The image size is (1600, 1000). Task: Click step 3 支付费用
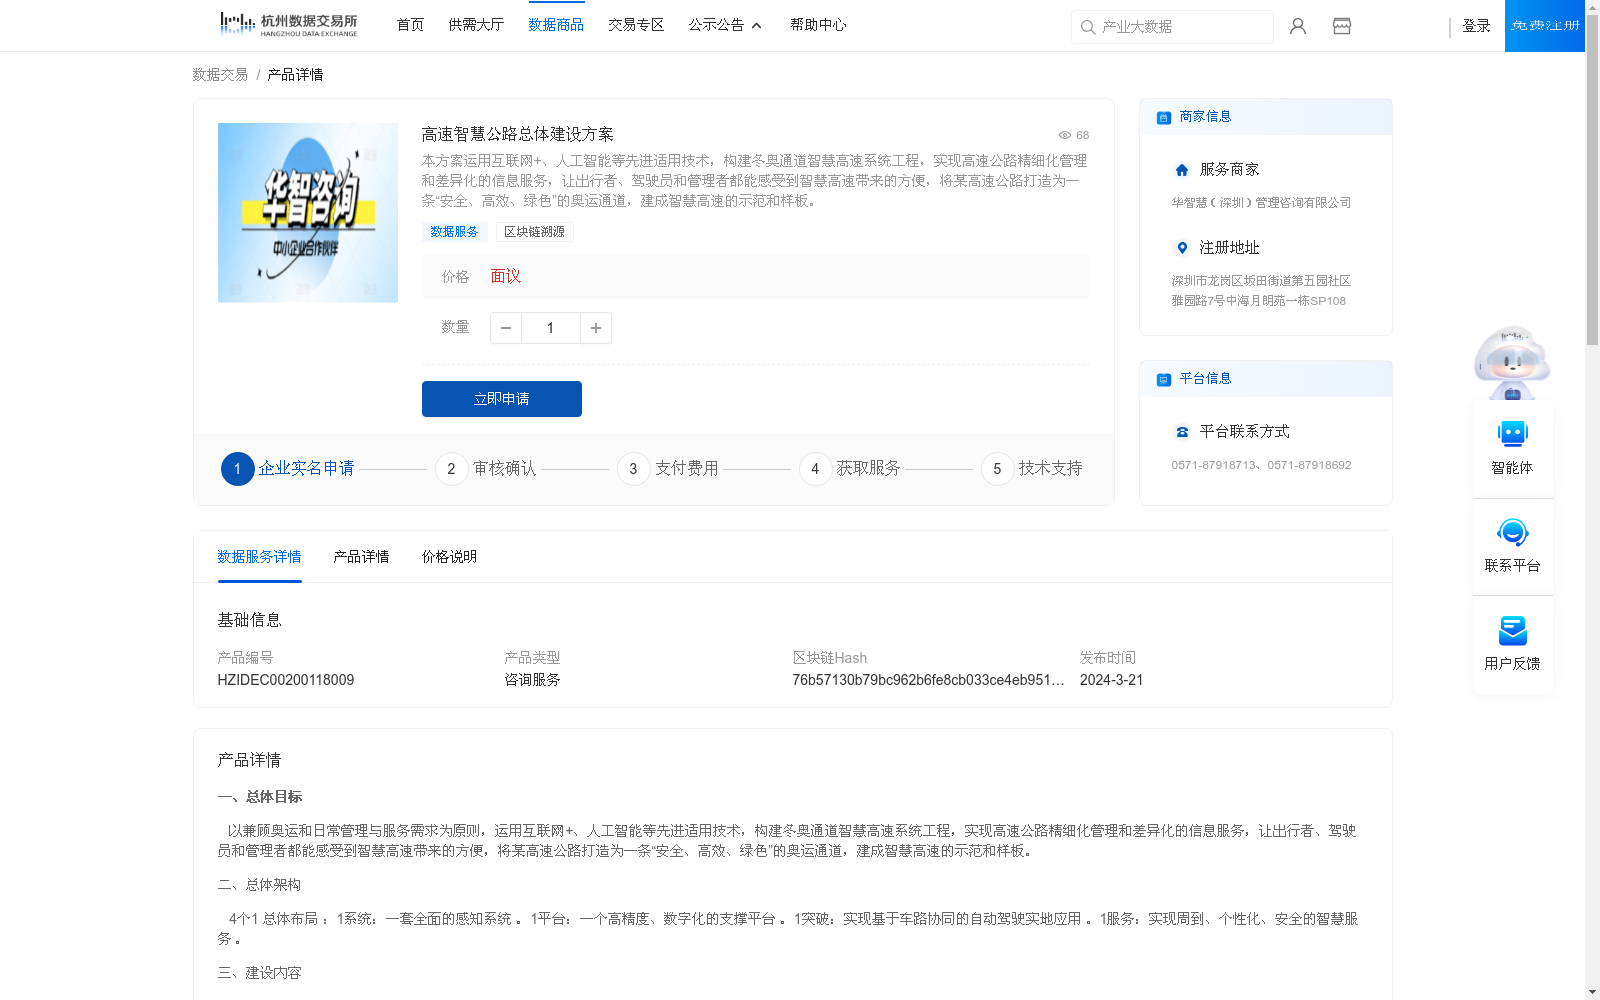point(668,468)
